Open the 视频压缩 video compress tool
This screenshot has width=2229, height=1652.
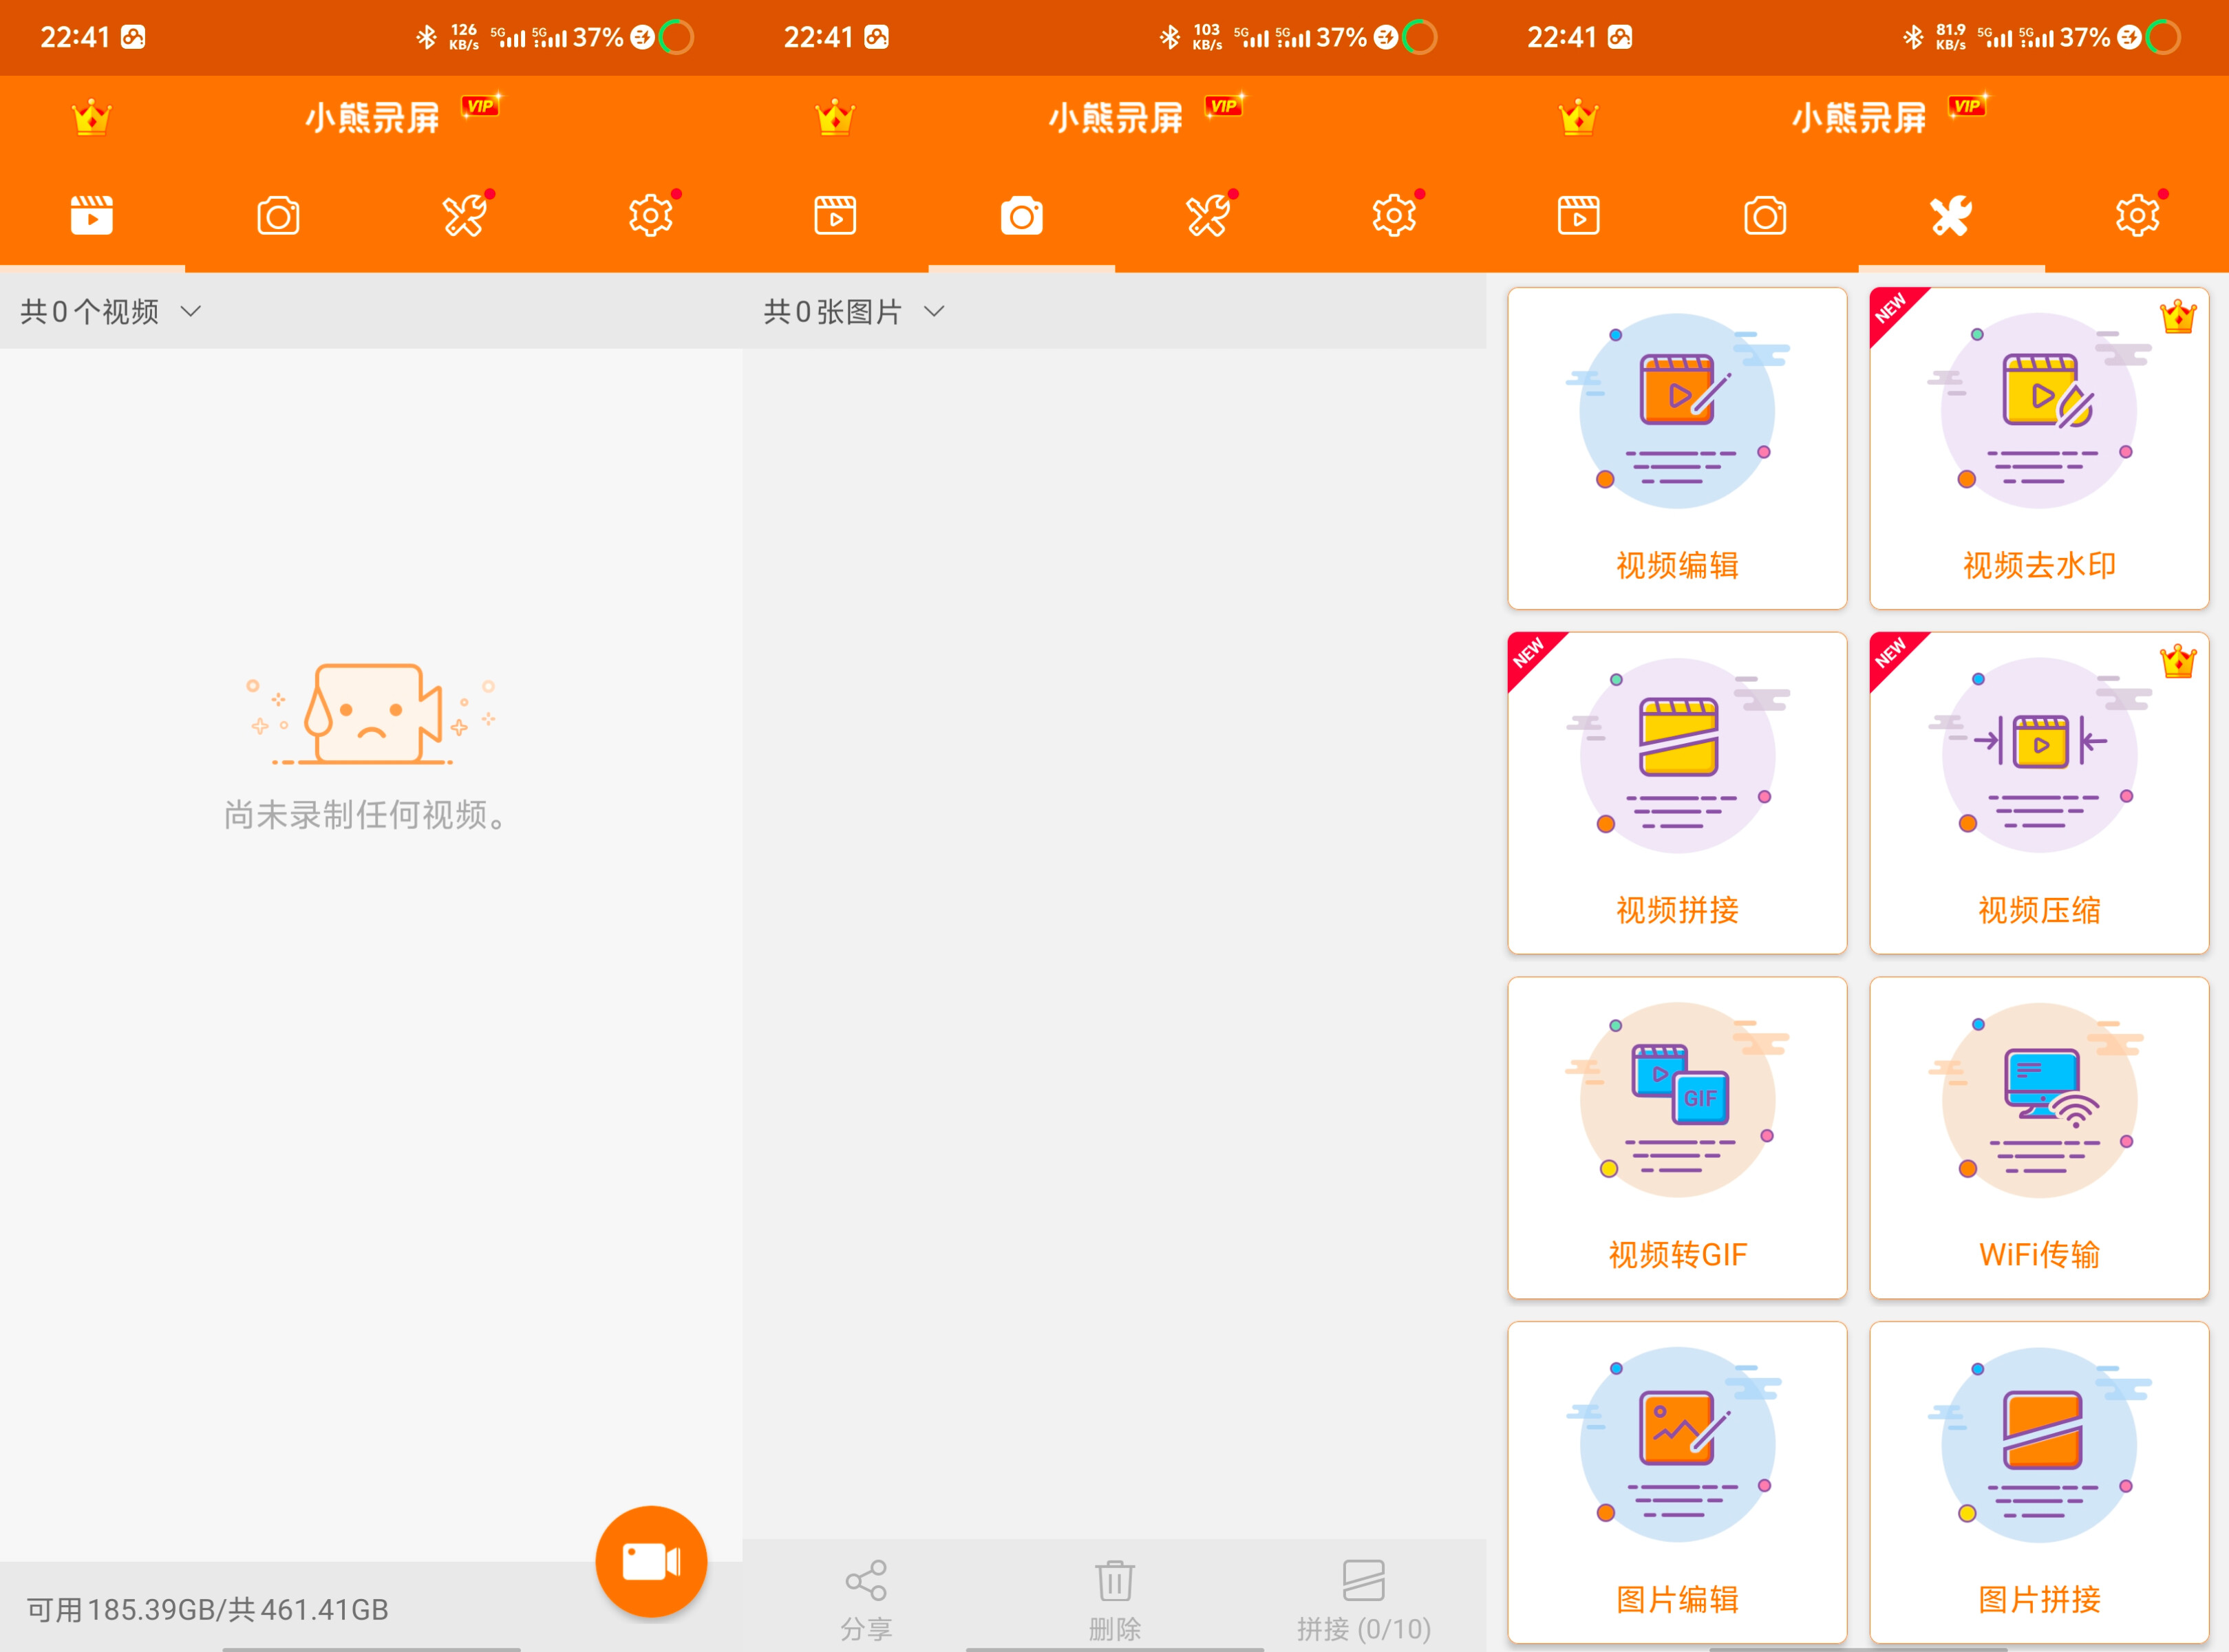2038,792
